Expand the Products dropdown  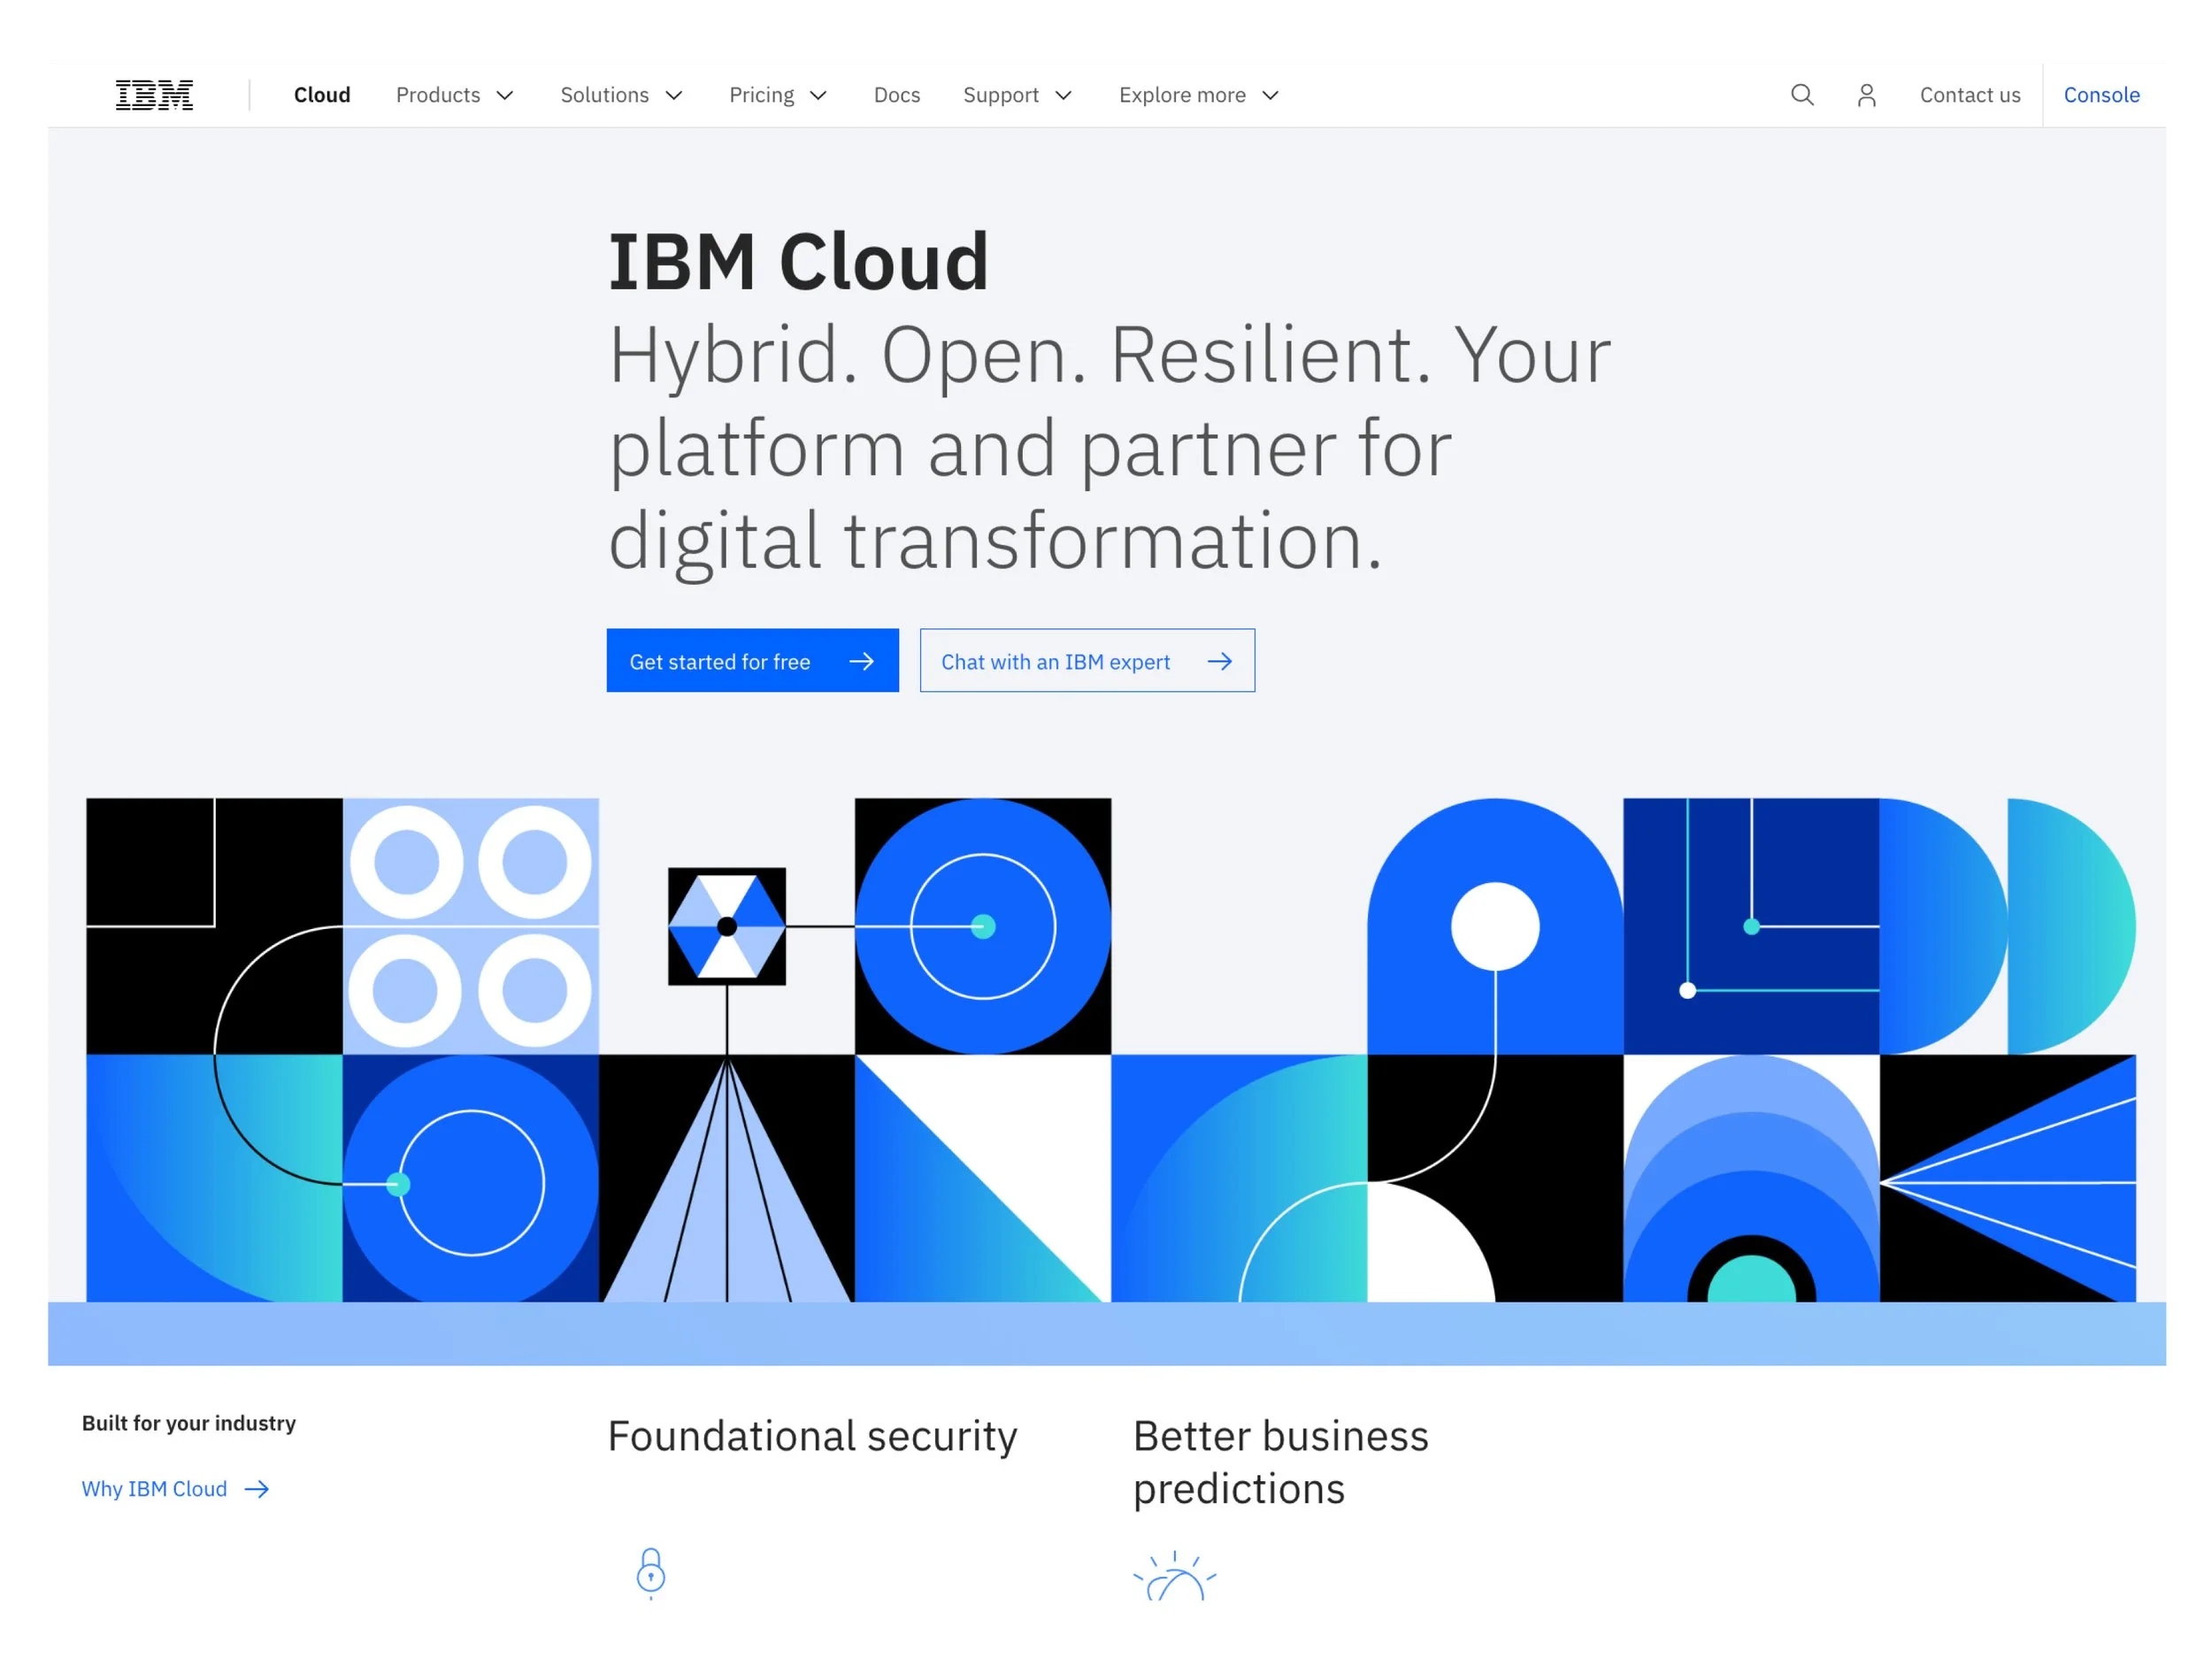(455, 95)
